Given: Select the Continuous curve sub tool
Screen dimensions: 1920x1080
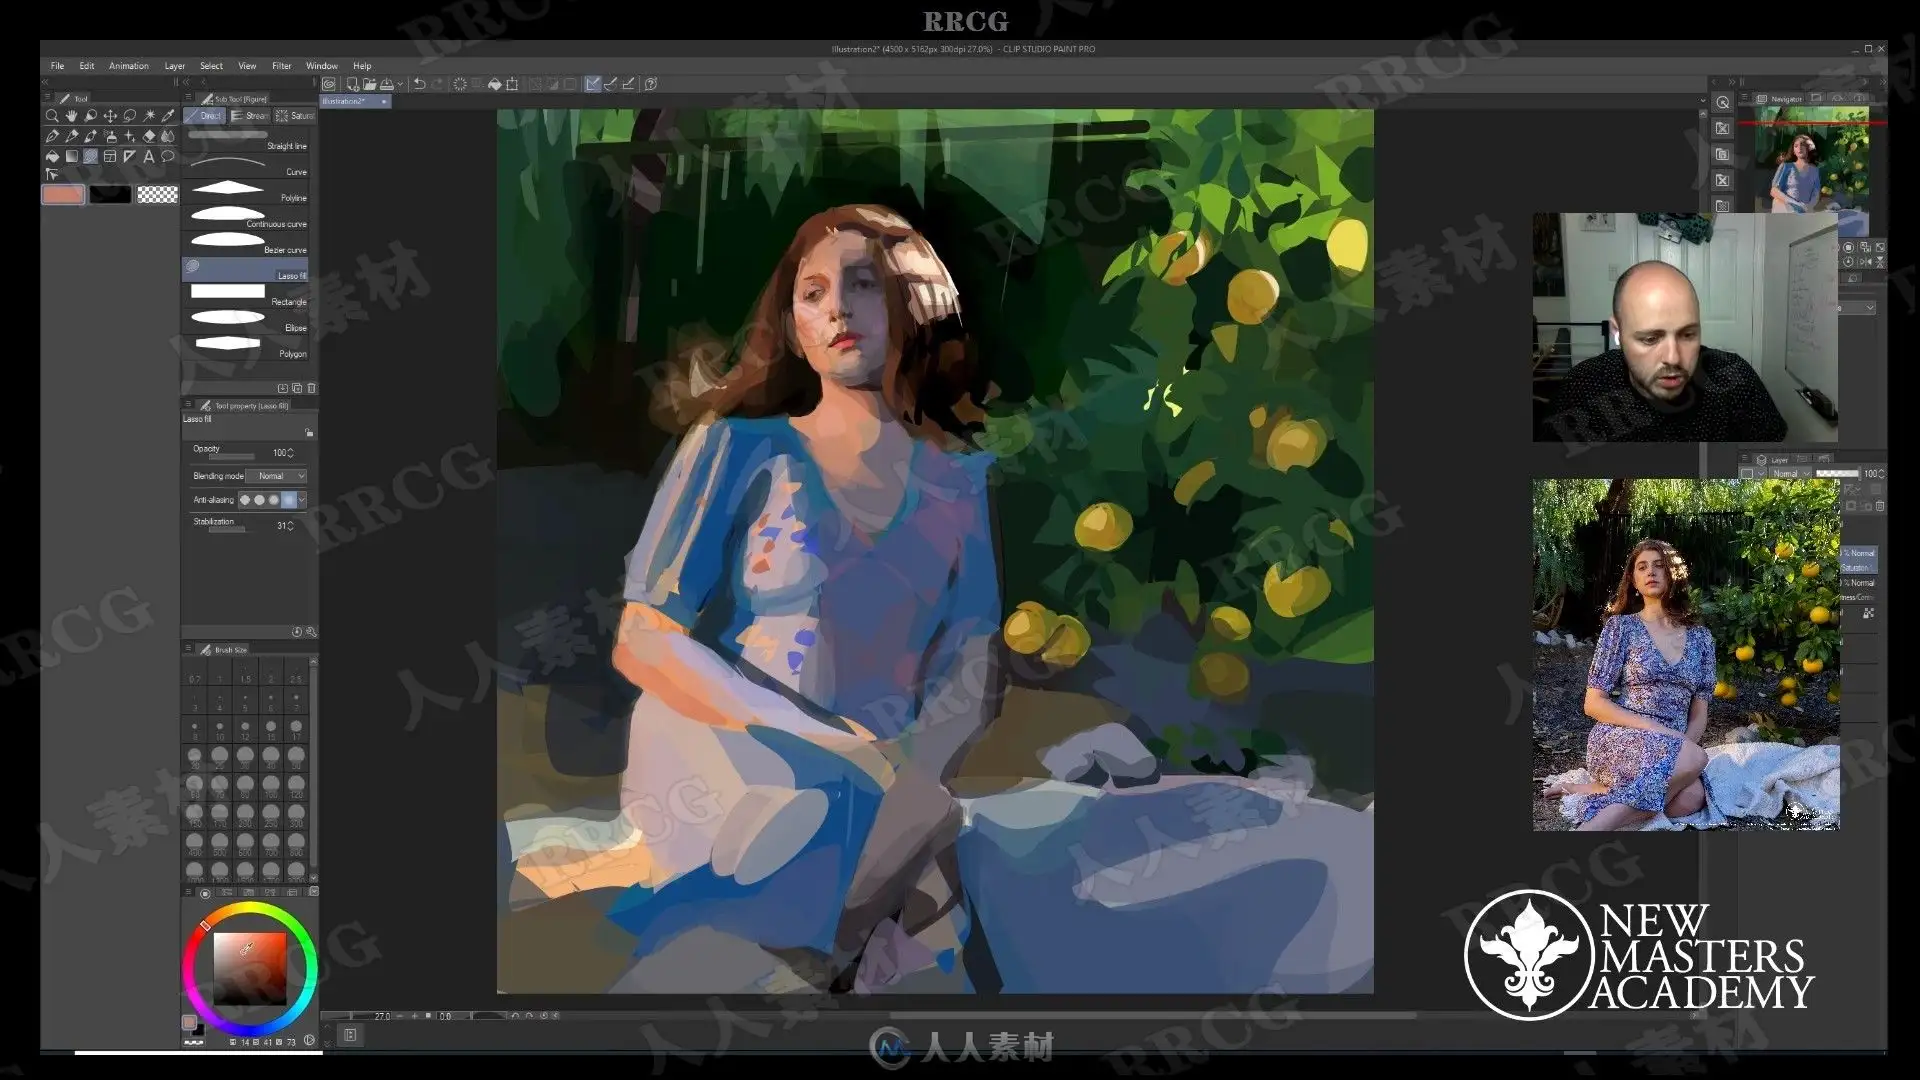Looking at the screenshot, I should point(245,219).
